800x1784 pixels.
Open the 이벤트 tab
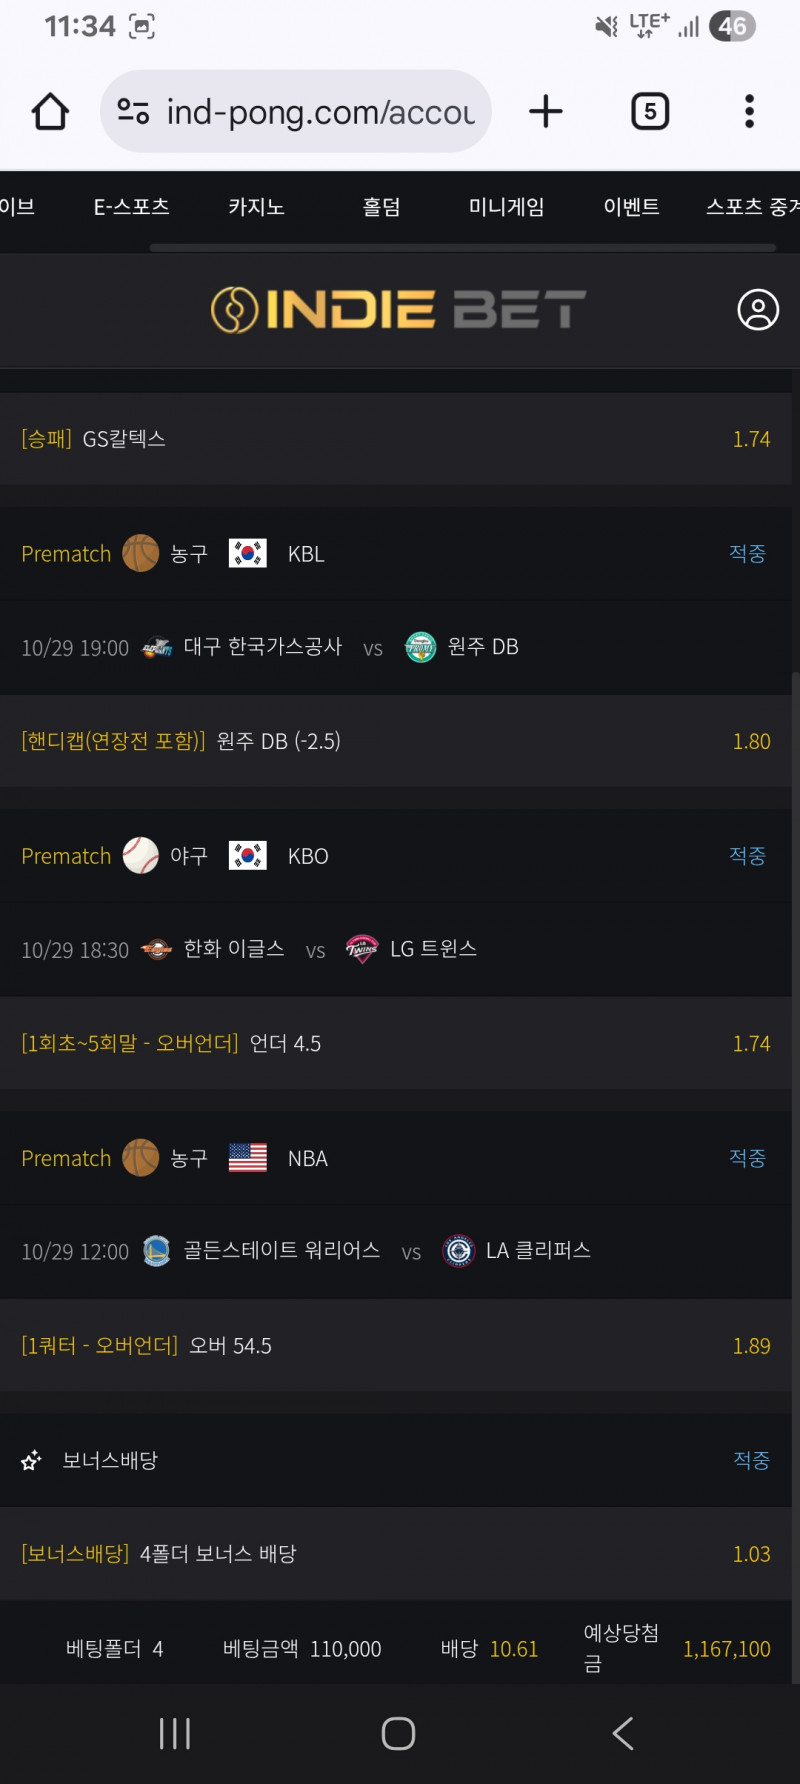(631, 207)
